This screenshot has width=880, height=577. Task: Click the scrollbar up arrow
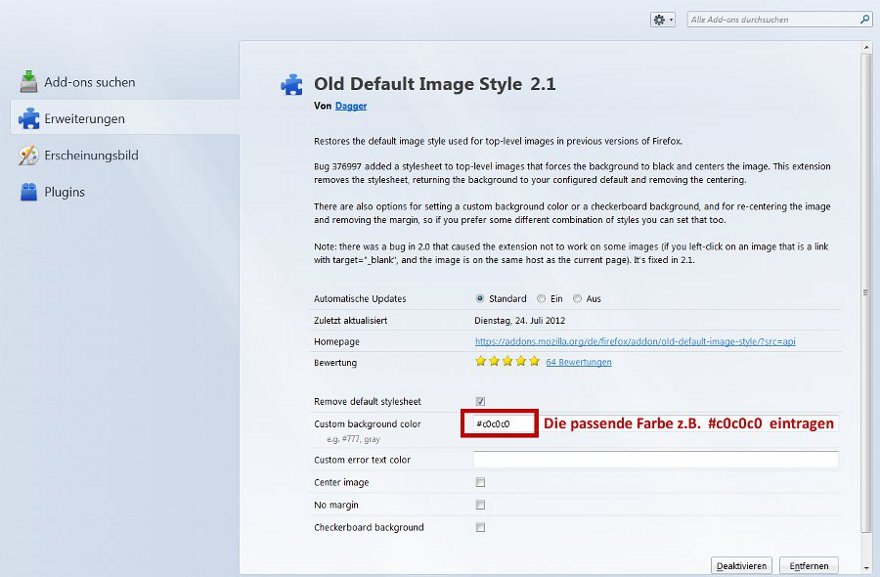pyautogui.click(x=866, y=49)
